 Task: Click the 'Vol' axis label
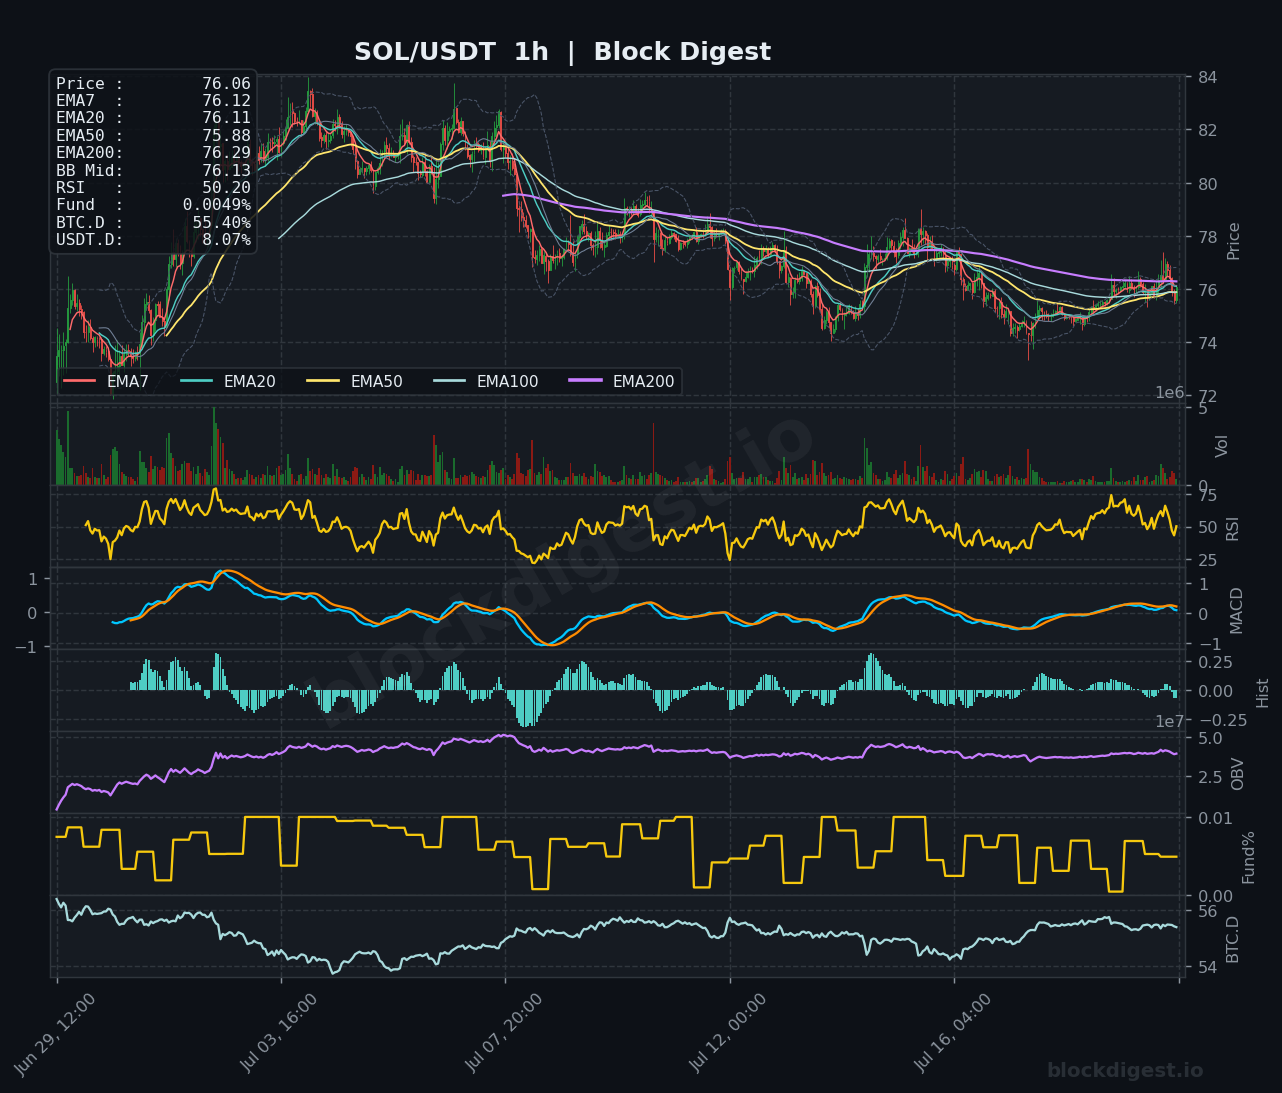coord(1222,446)
